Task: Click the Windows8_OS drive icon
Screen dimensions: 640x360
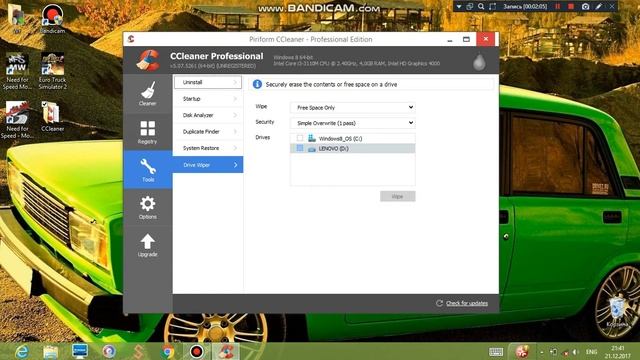Action: (312, 138)
